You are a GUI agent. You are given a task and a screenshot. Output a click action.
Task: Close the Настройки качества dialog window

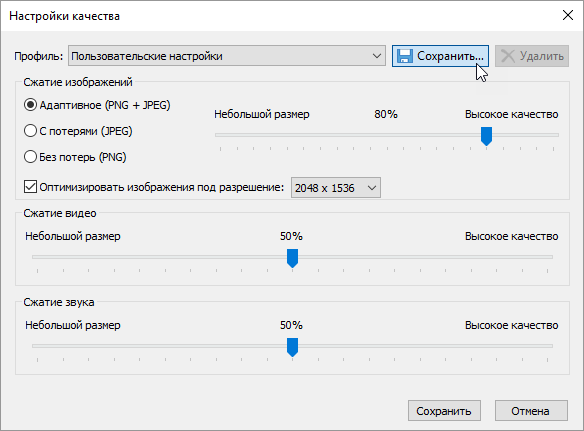pos(568,16)
